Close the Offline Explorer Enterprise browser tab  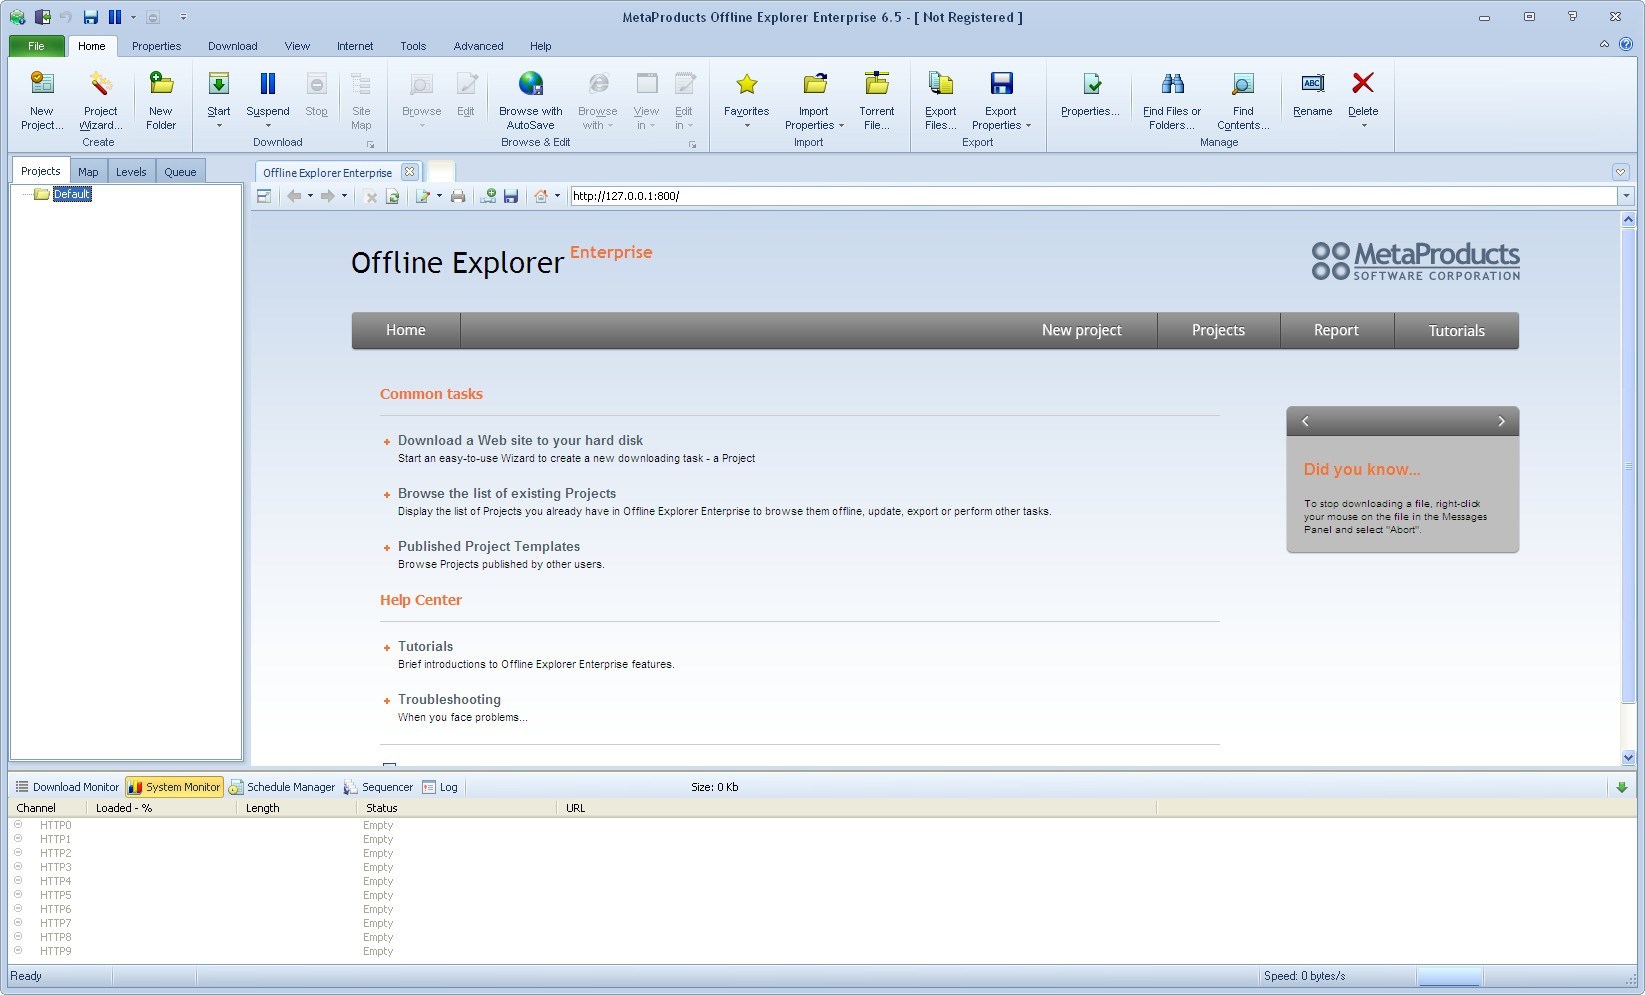409,172
